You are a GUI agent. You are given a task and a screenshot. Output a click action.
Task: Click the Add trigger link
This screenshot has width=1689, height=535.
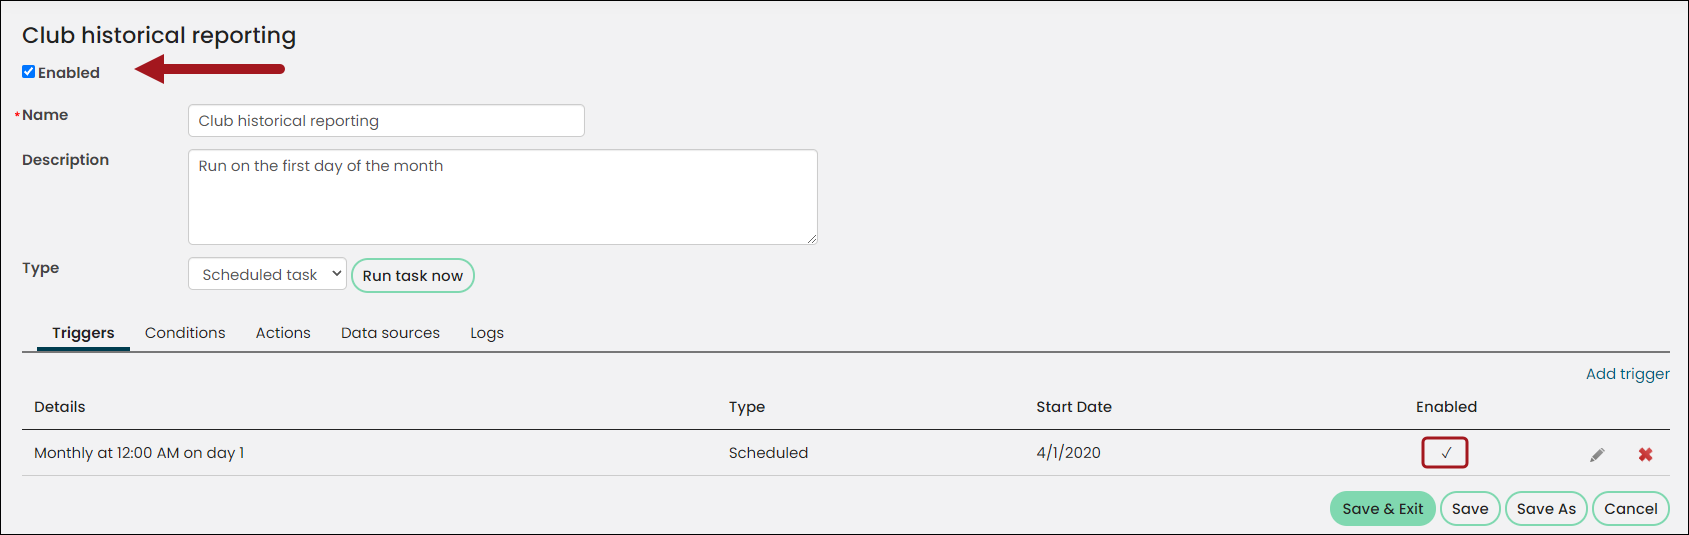(x=1627, y=374)
